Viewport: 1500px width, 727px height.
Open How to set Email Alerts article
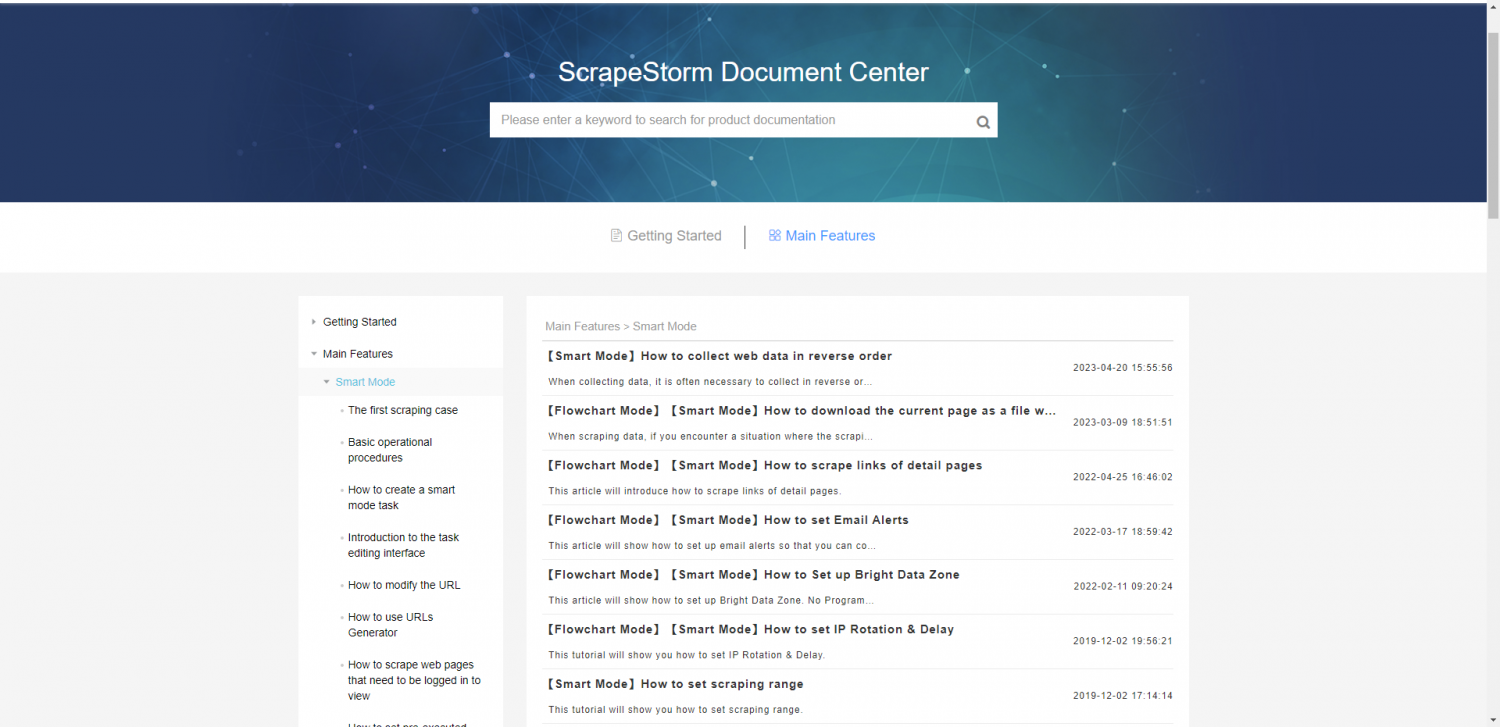tap(728, 520)
